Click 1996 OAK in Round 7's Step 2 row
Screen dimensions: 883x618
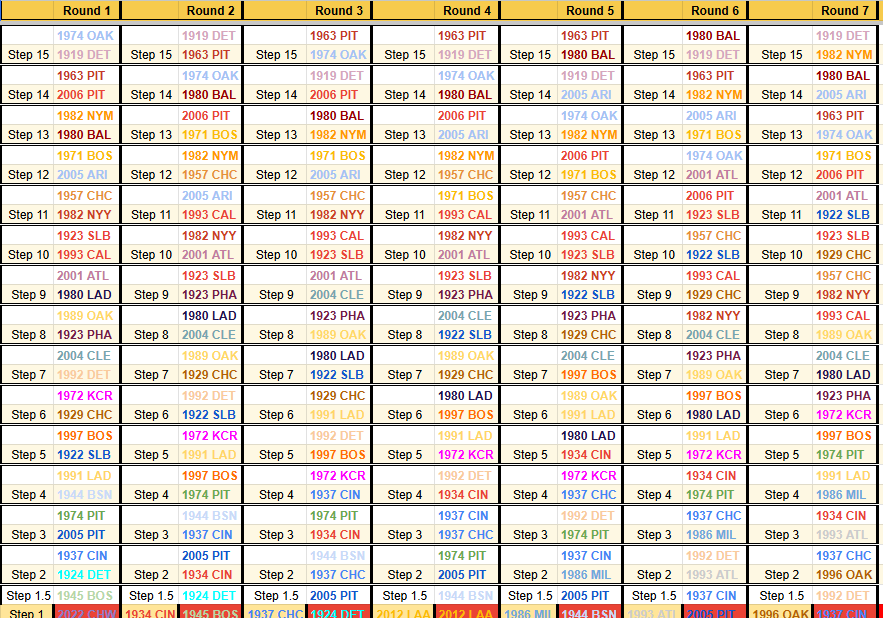click(x=844, y=575)
